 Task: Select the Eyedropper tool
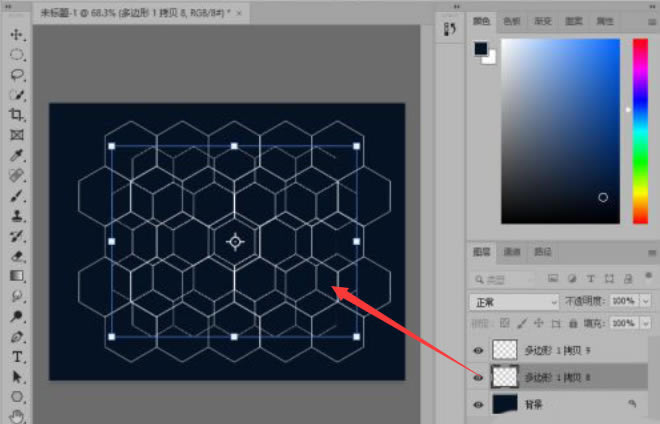click(16, 155)
